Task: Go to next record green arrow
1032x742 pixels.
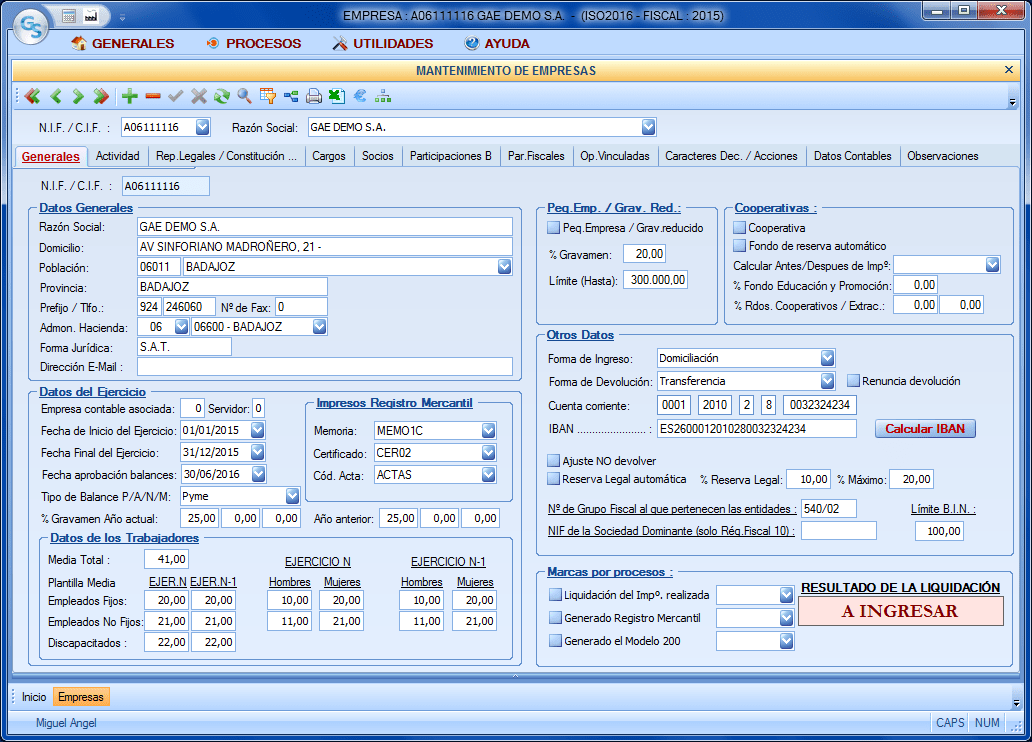Action: [x=78, y=96]
